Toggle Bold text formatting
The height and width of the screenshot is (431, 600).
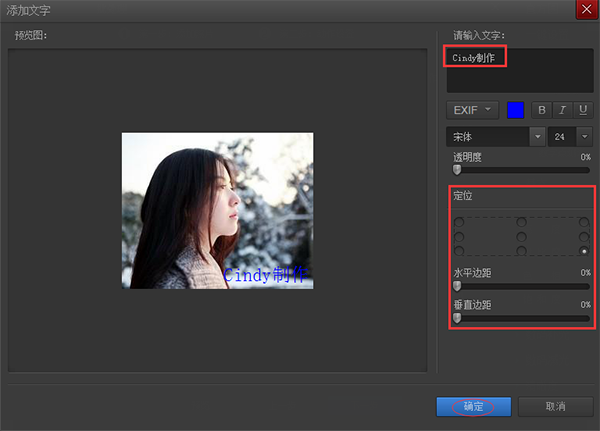coord(541,110)
